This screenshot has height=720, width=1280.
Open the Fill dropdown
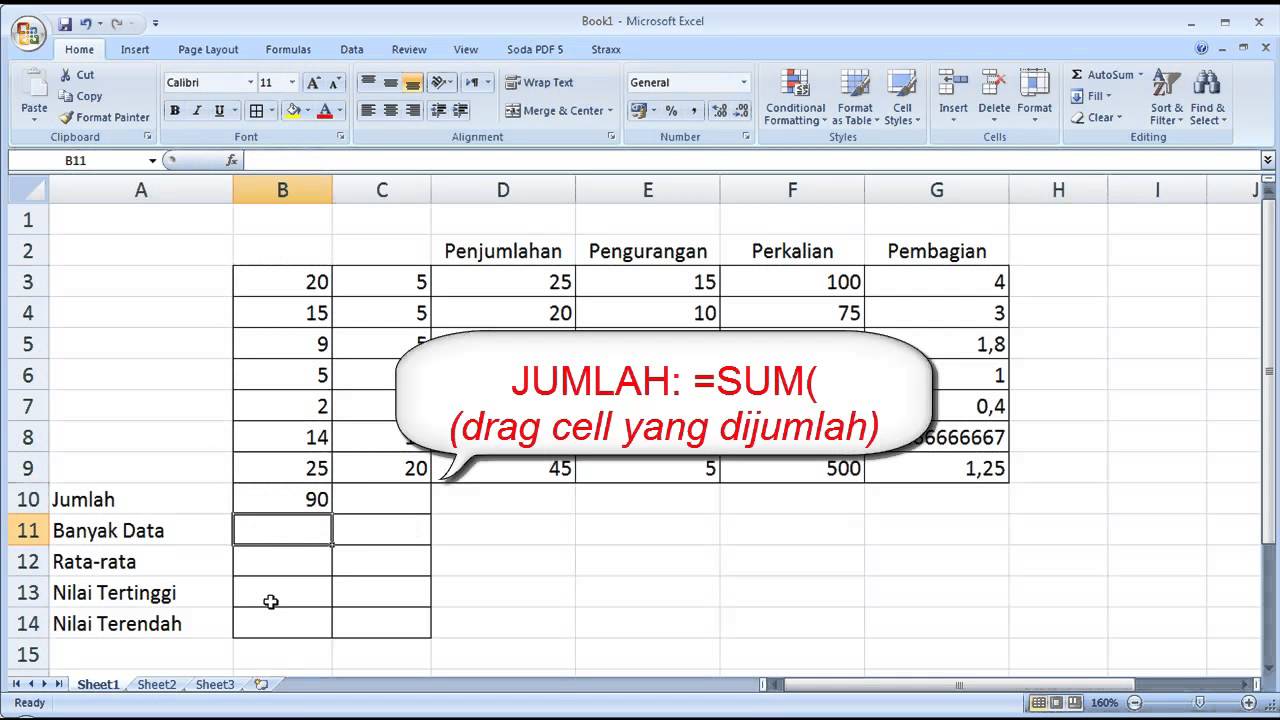click(x=1091, y=96)
